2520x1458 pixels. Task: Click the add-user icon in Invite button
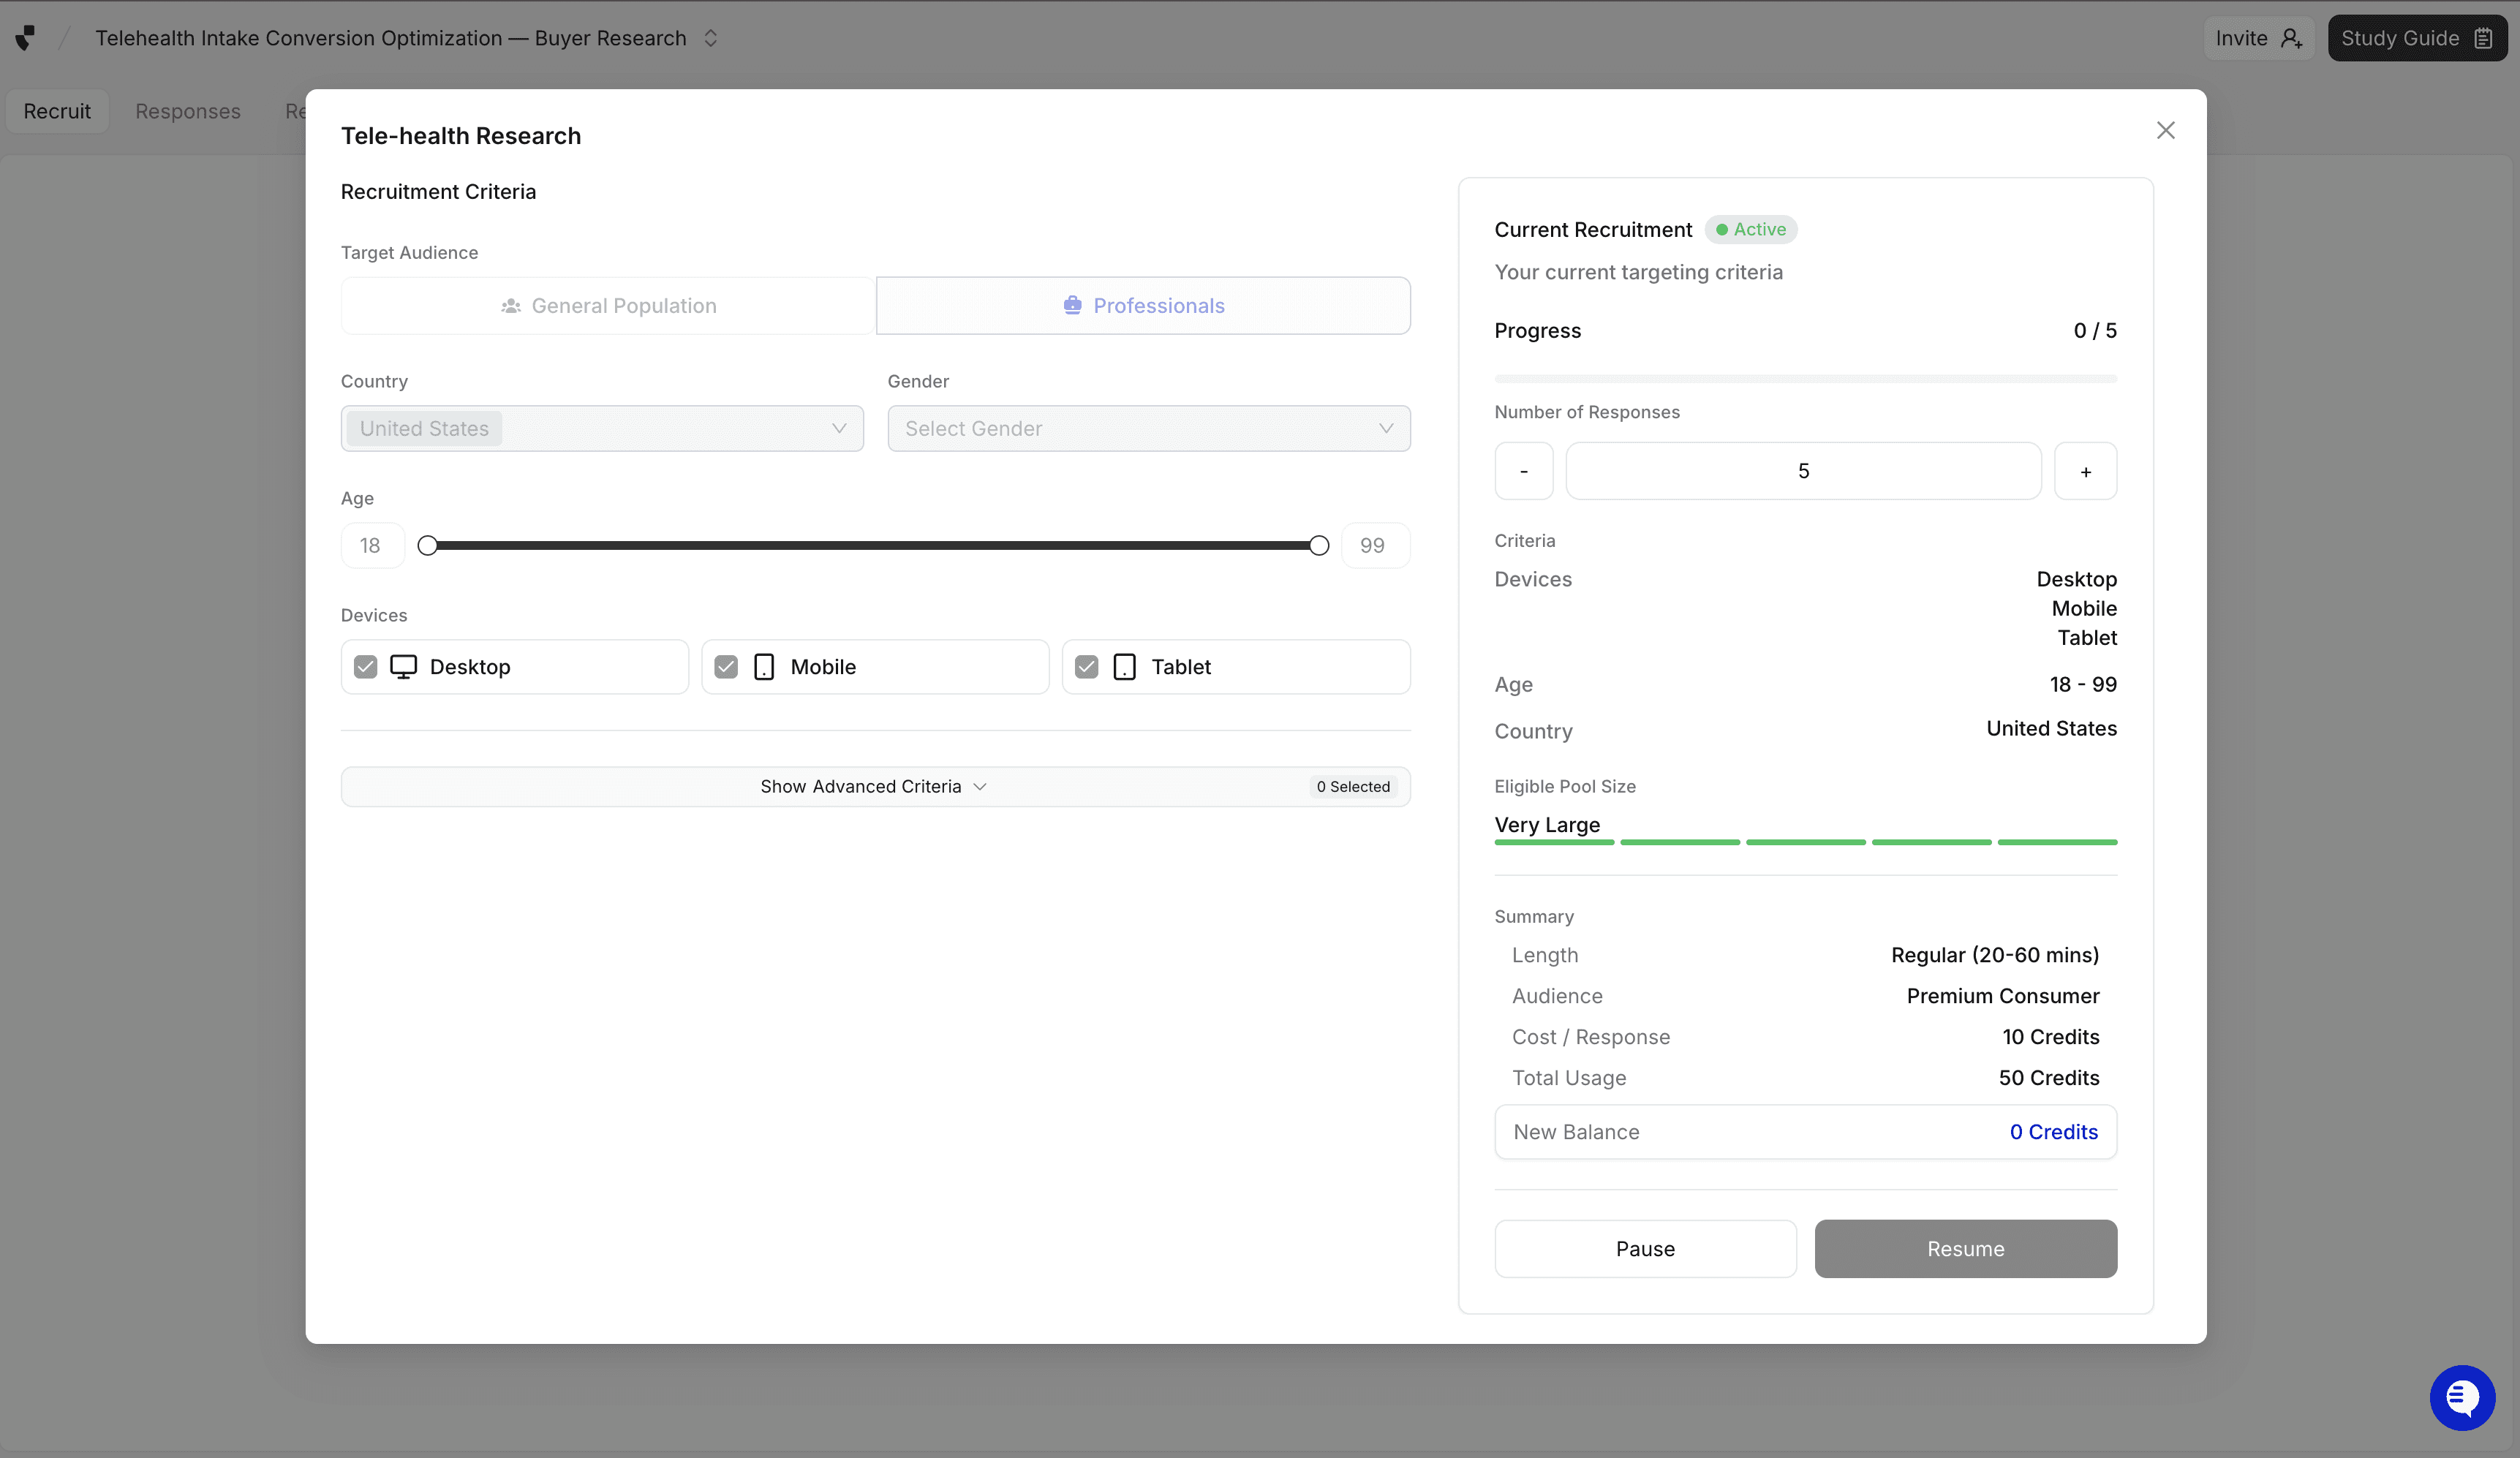(x=2291, y=38)
